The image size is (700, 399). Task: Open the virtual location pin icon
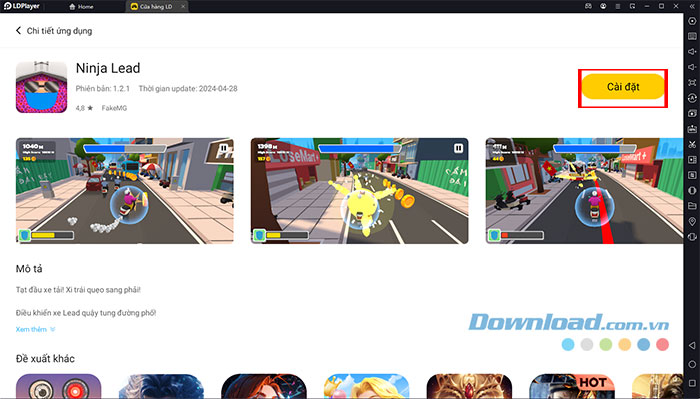pos(692,221)
